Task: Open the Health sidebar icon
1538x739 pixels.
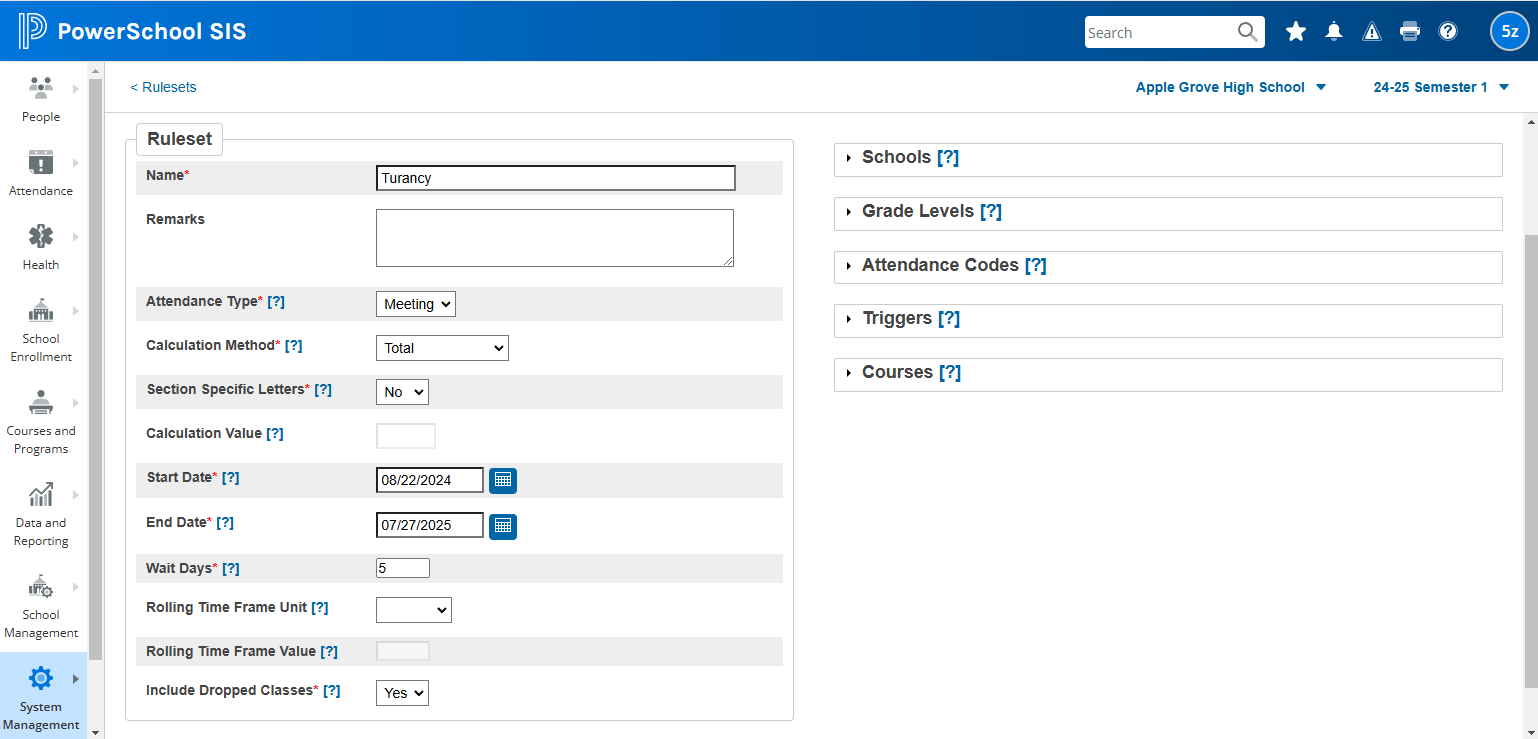Action: 41,236
